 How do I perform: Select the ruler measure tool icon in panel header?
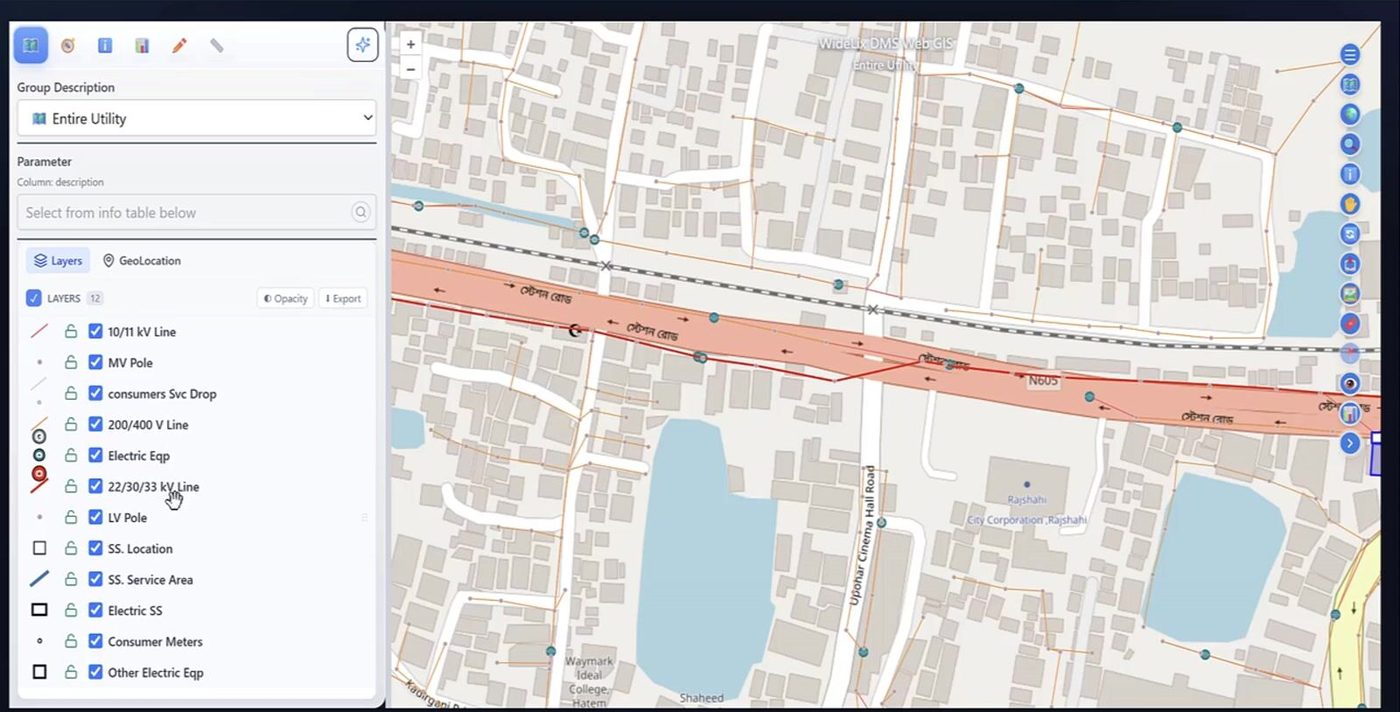tap(216, 45)
